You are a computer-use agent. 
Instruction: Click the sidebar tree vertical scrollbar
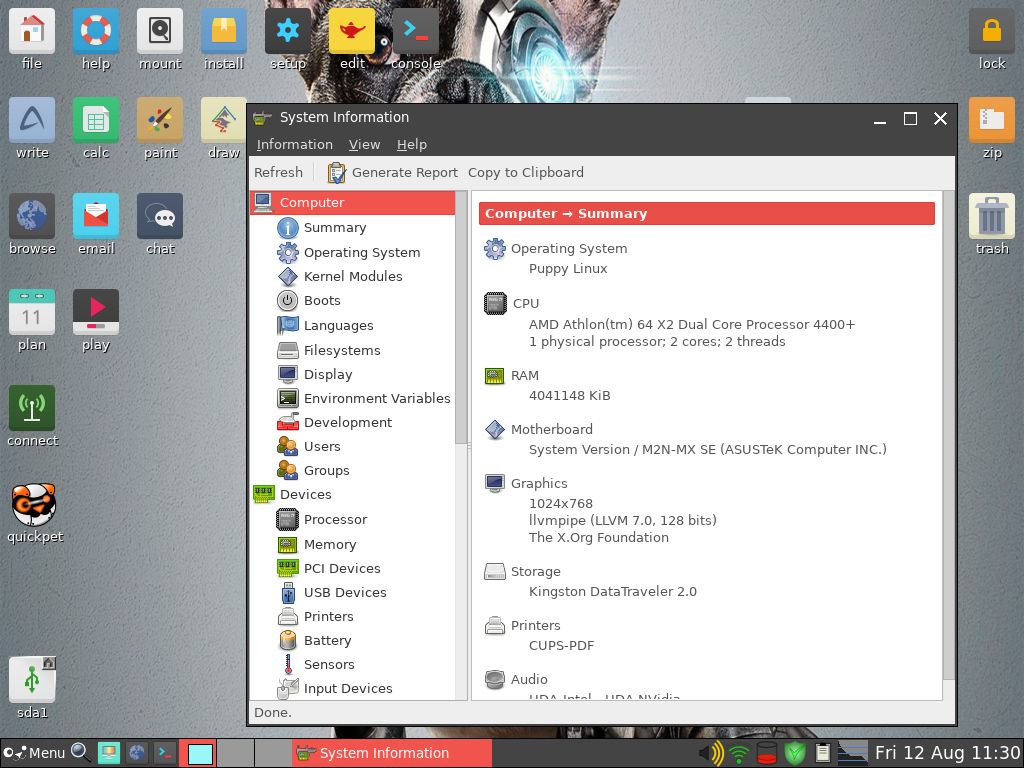tap(461, 317)
